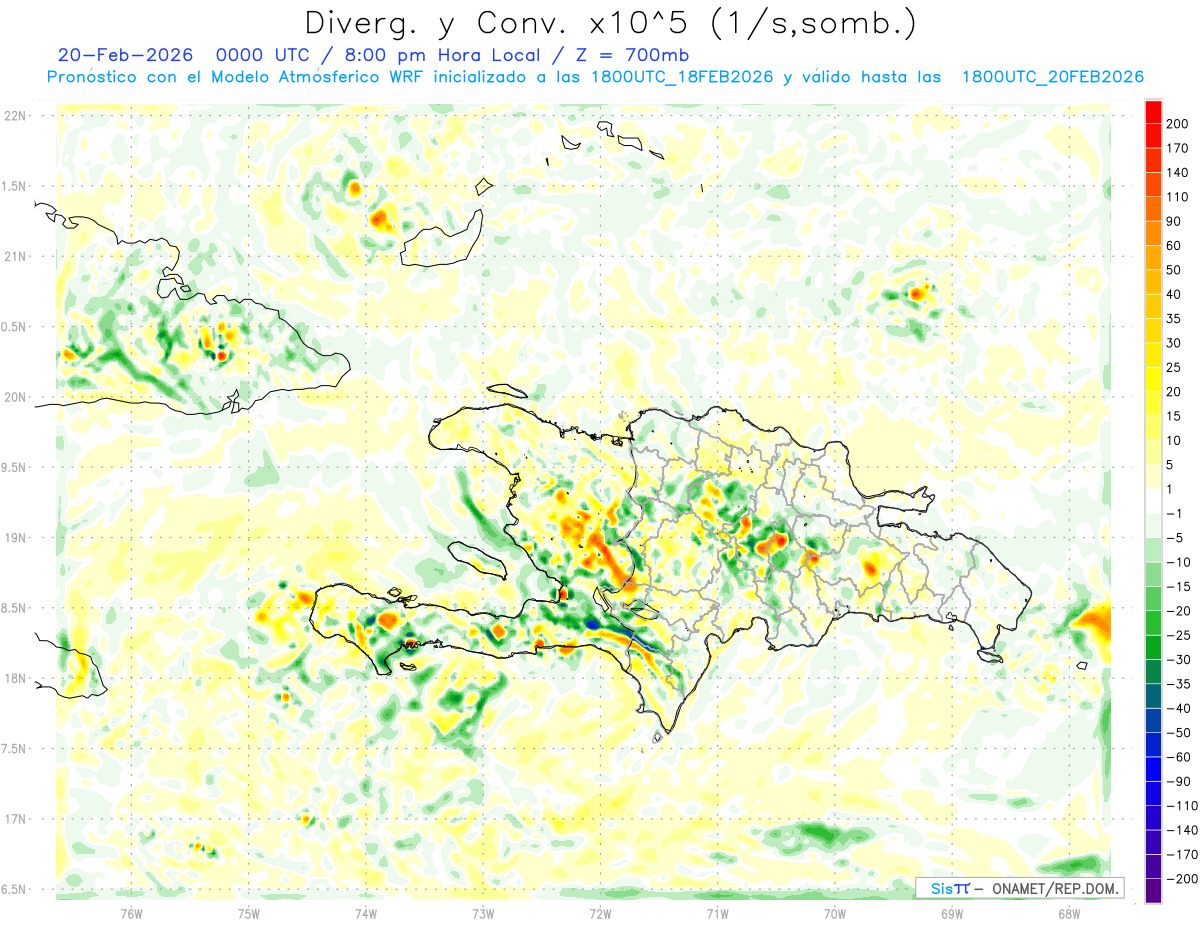Click the 20N latitude label
The width and height of the screenshot is (1200, 927).
(x=16, y=397)
